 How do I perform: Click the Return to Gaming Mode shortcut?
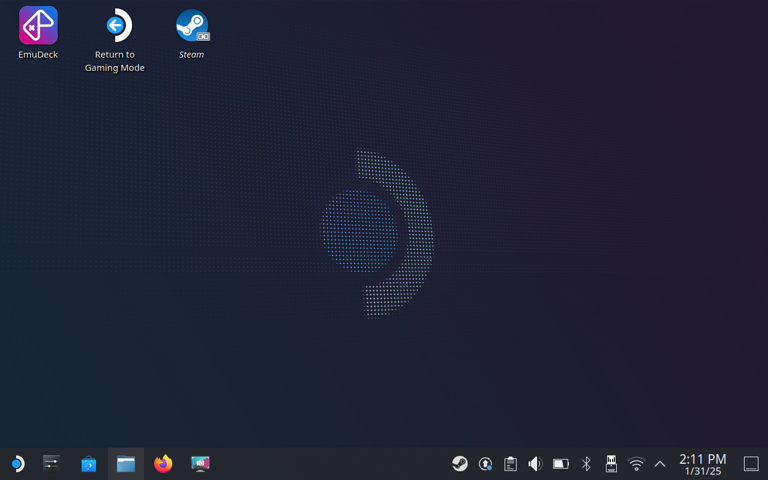114,26
